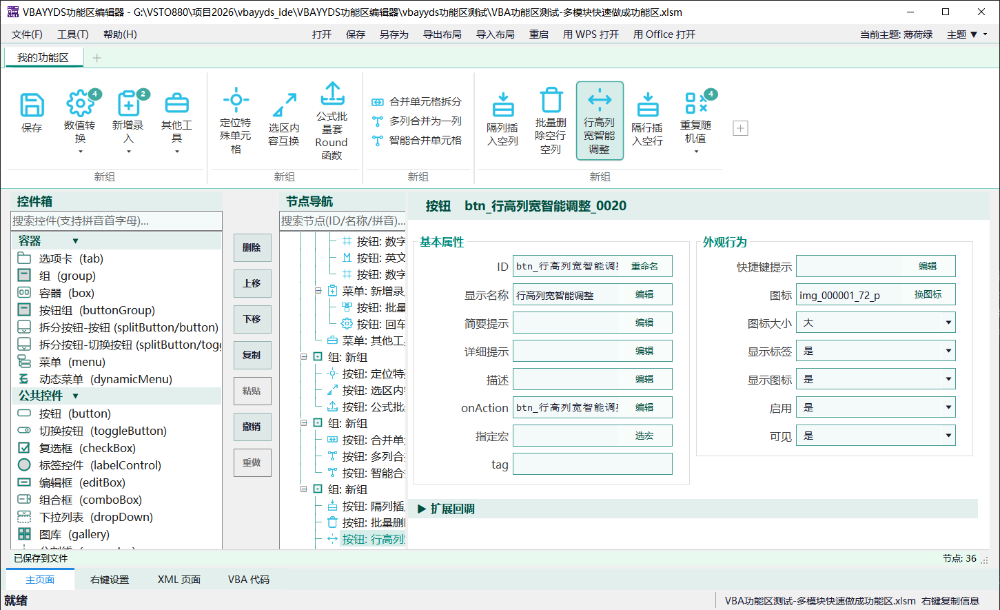Open the 文件(F) menu

27,34
